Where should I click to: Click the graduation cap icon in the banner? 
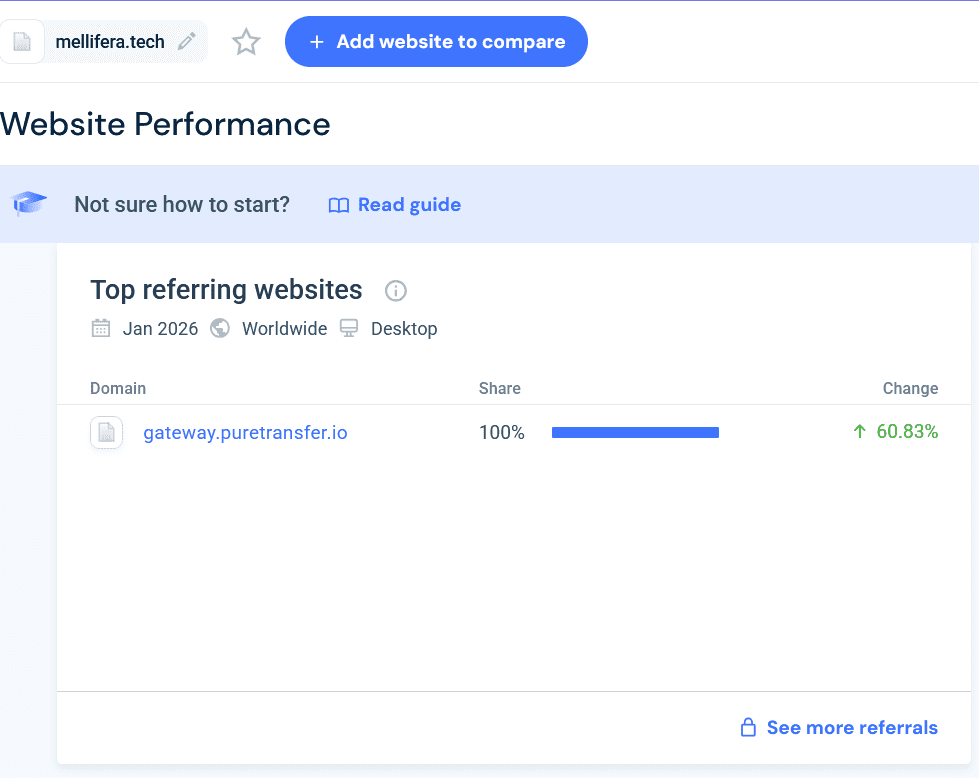point(29,204)
